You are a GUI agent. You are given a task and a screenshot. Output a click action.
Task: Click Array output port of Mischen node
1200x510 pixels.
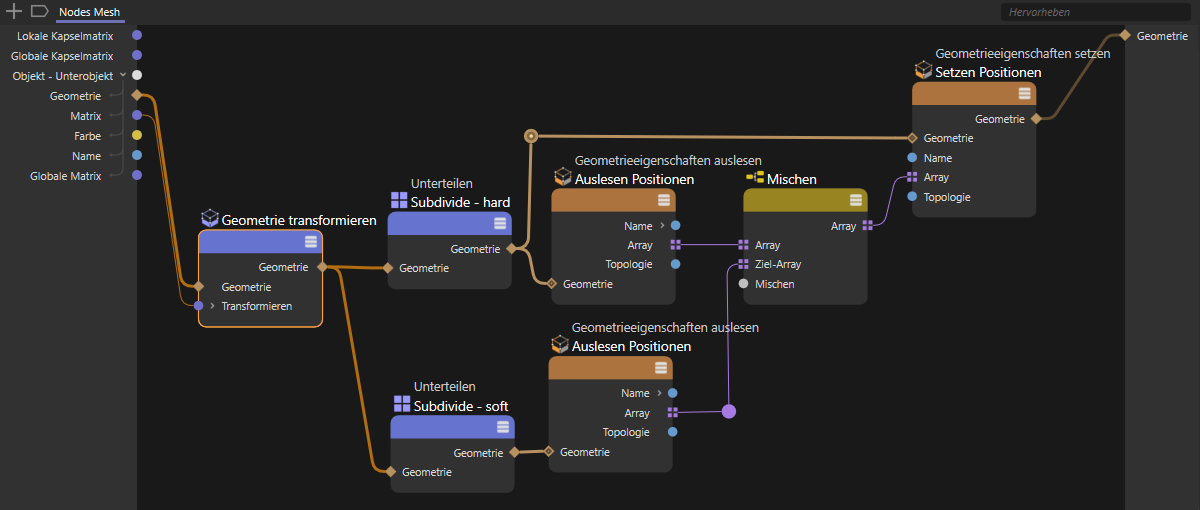point(868,226)
